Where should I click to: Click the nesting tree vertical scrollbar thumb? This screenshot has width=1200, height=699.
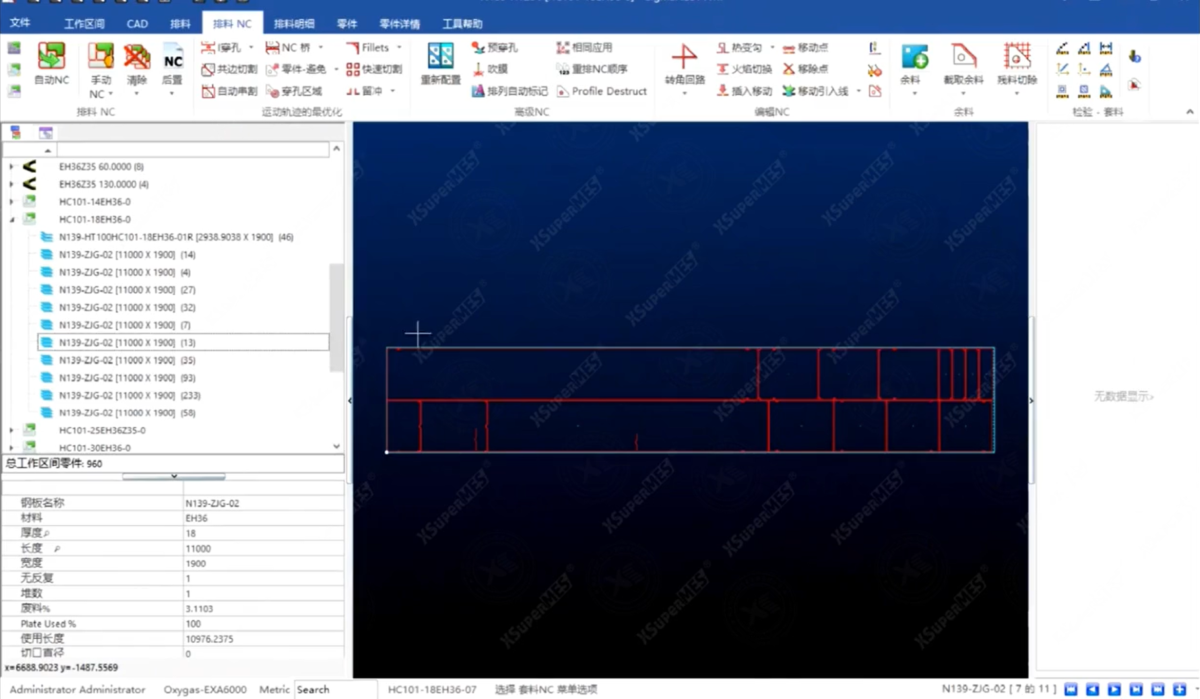tap(336, 315)
